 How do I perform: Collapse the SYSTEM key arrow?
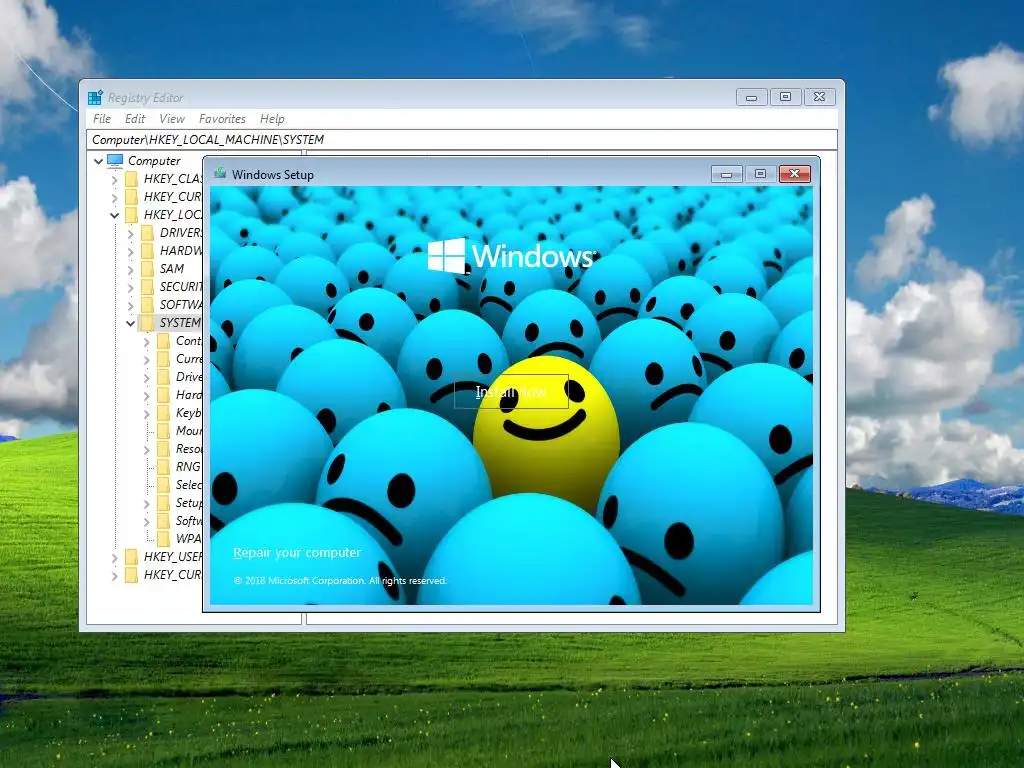(x=130, y=323)
